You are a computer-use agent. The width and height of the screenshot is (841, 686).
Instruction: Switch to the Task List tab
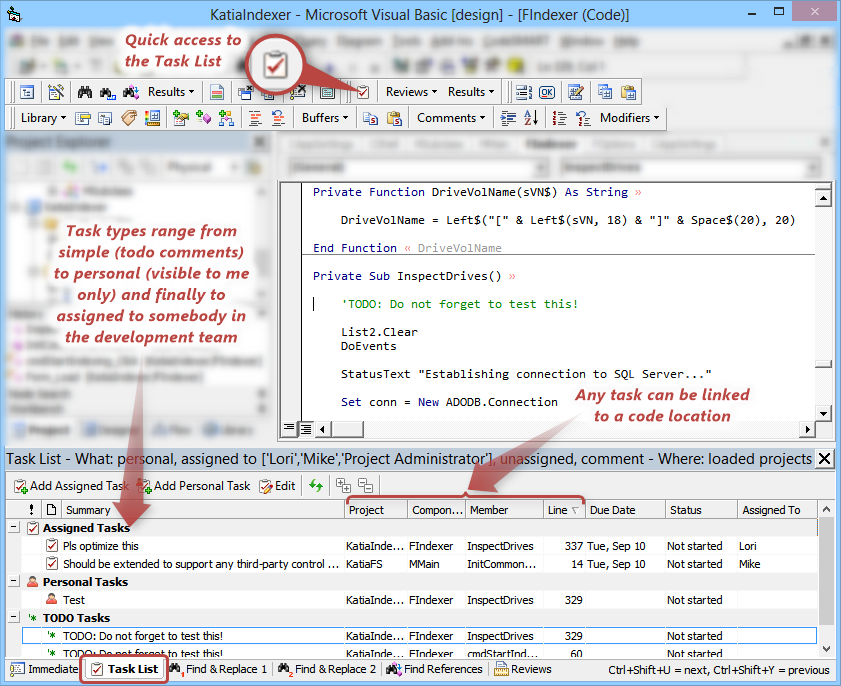tap(124, 669)
